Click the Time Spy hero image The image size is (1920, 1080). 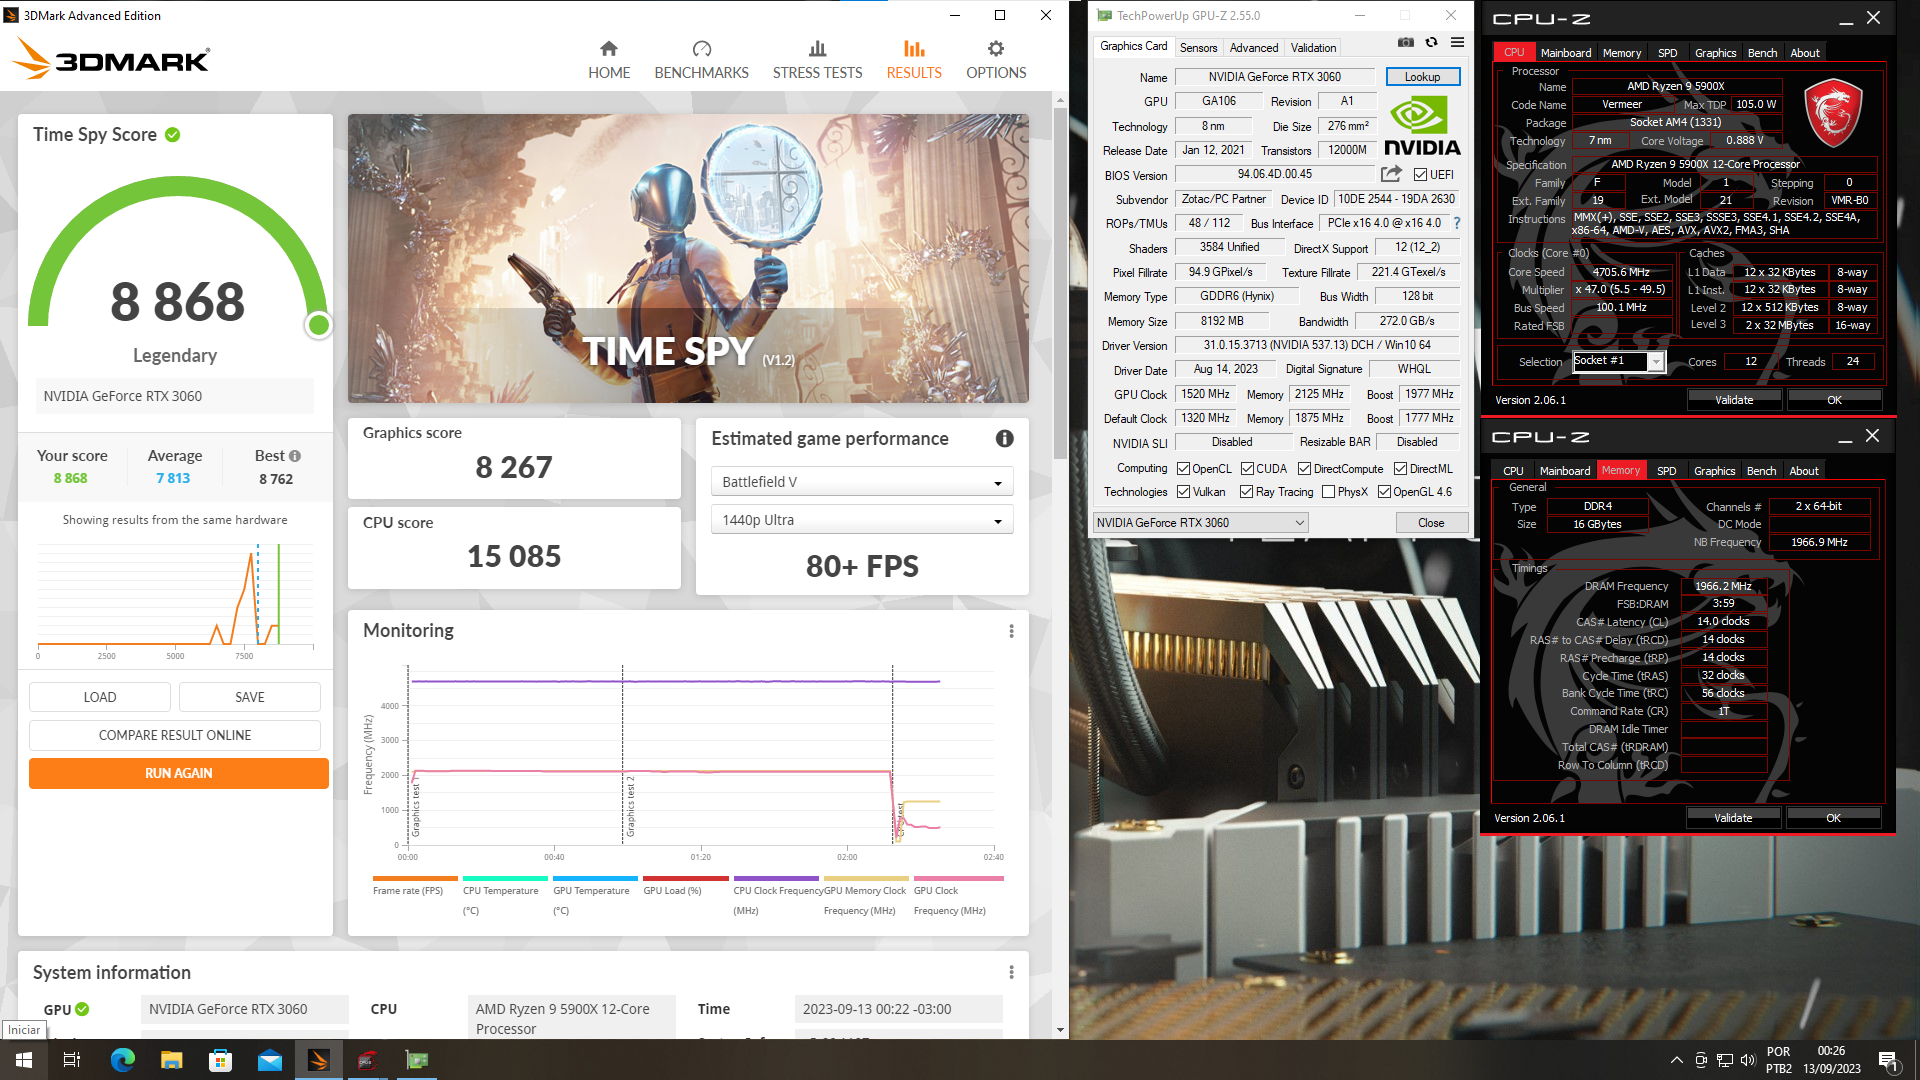coord(688,258)
